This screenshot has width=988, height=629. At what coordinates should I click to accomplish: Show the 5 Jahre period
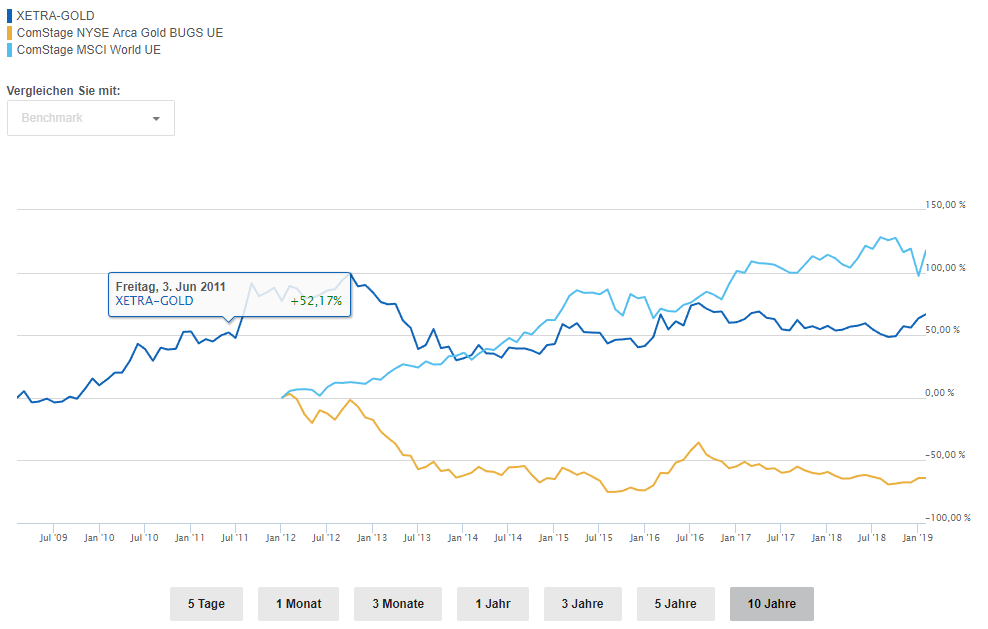click(676, 604)
